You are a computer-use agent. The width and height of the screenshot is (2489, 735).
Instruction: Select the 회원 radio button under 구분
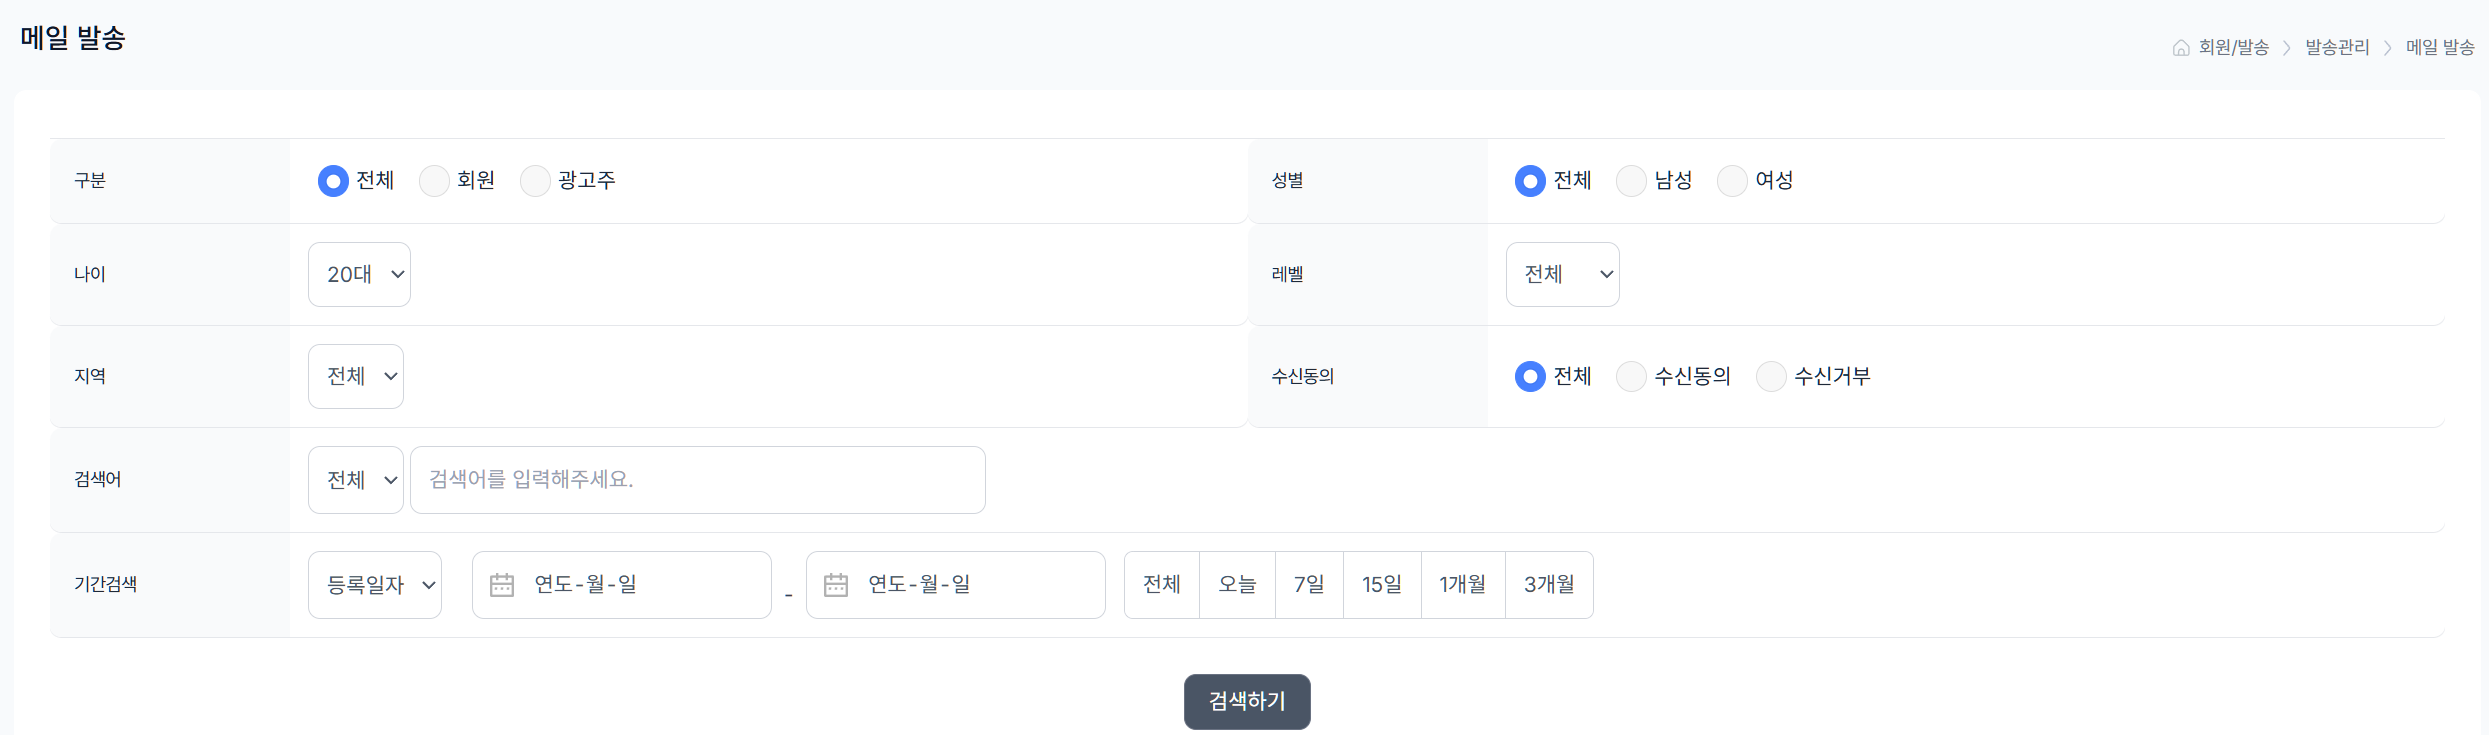[x=434, y=181]
